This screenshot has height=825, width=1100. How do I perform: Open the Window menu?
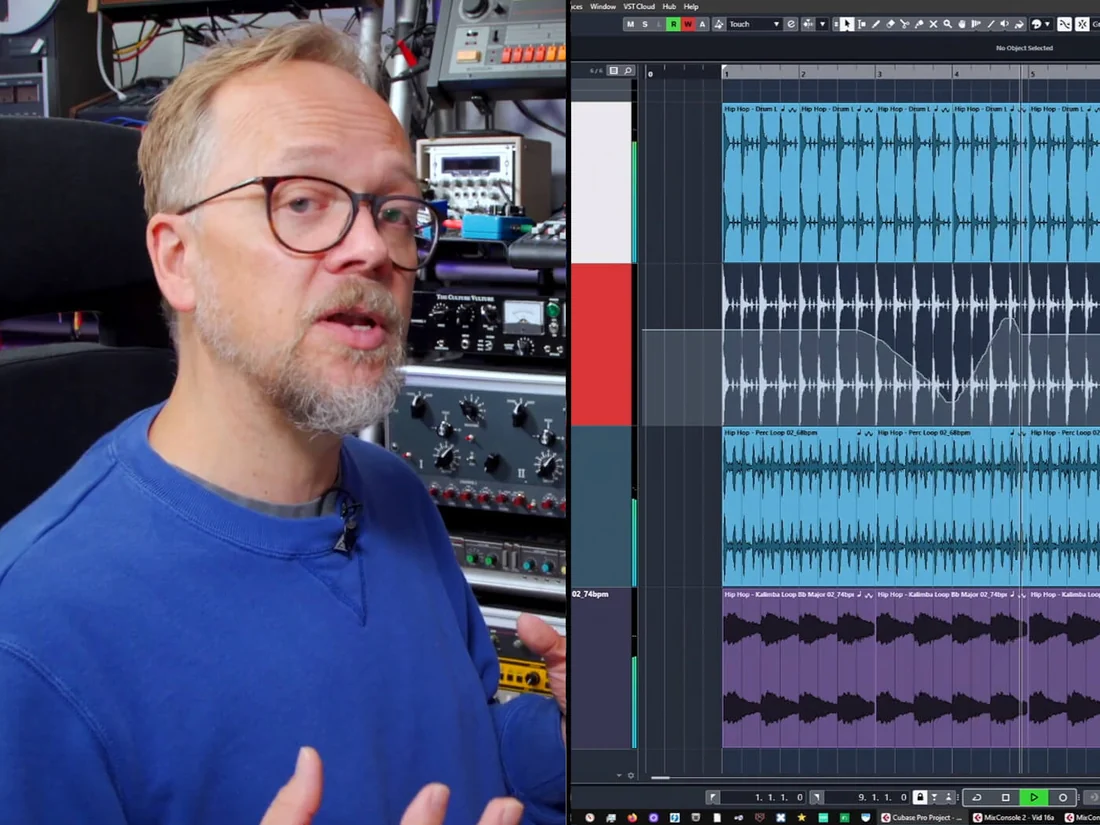[603, 6]
